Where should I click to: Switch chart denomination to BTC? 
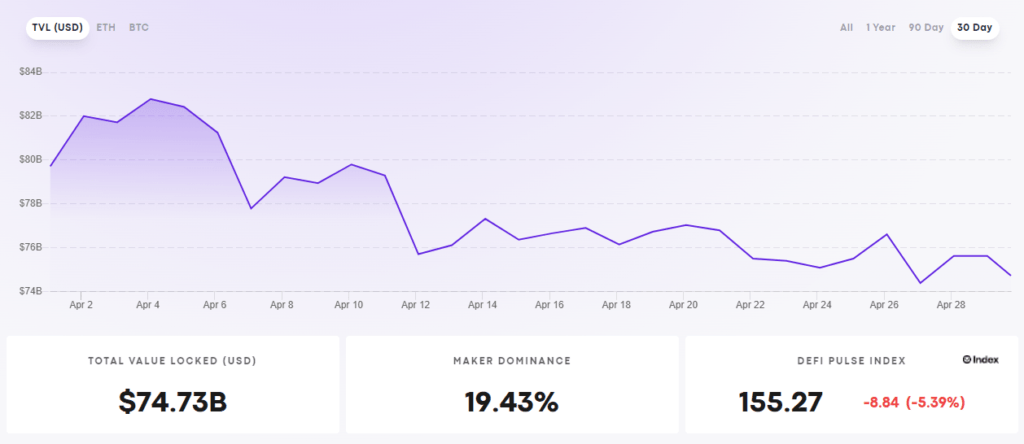pos(139,27)
